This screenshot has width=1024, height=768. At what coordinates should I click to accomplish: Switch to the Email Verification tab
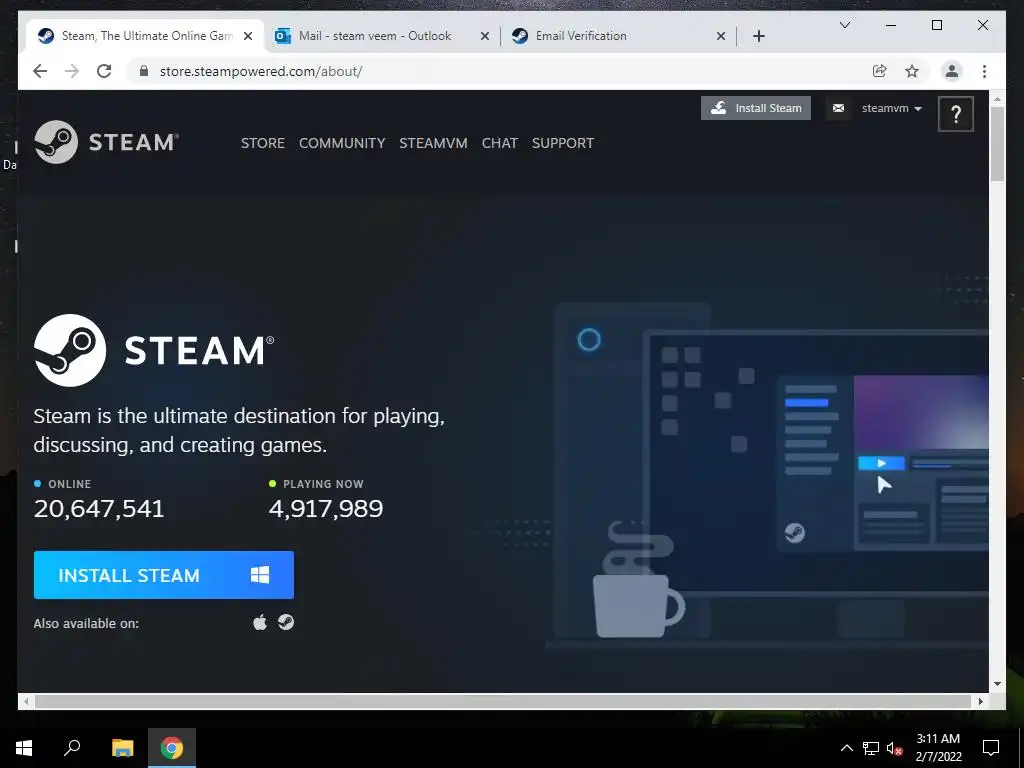click(618, 36)
